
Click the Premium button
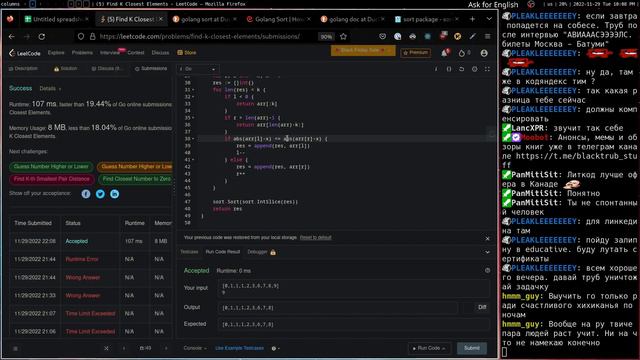416,53
